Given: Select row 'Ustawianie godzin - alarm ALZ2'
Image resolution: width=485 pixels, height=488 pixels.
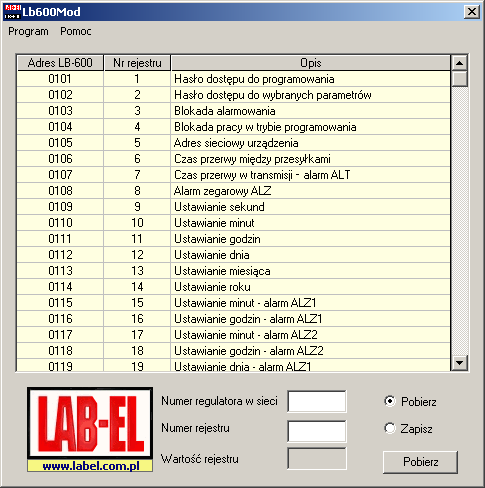Looking at the screenshot, I should (233, 351).
